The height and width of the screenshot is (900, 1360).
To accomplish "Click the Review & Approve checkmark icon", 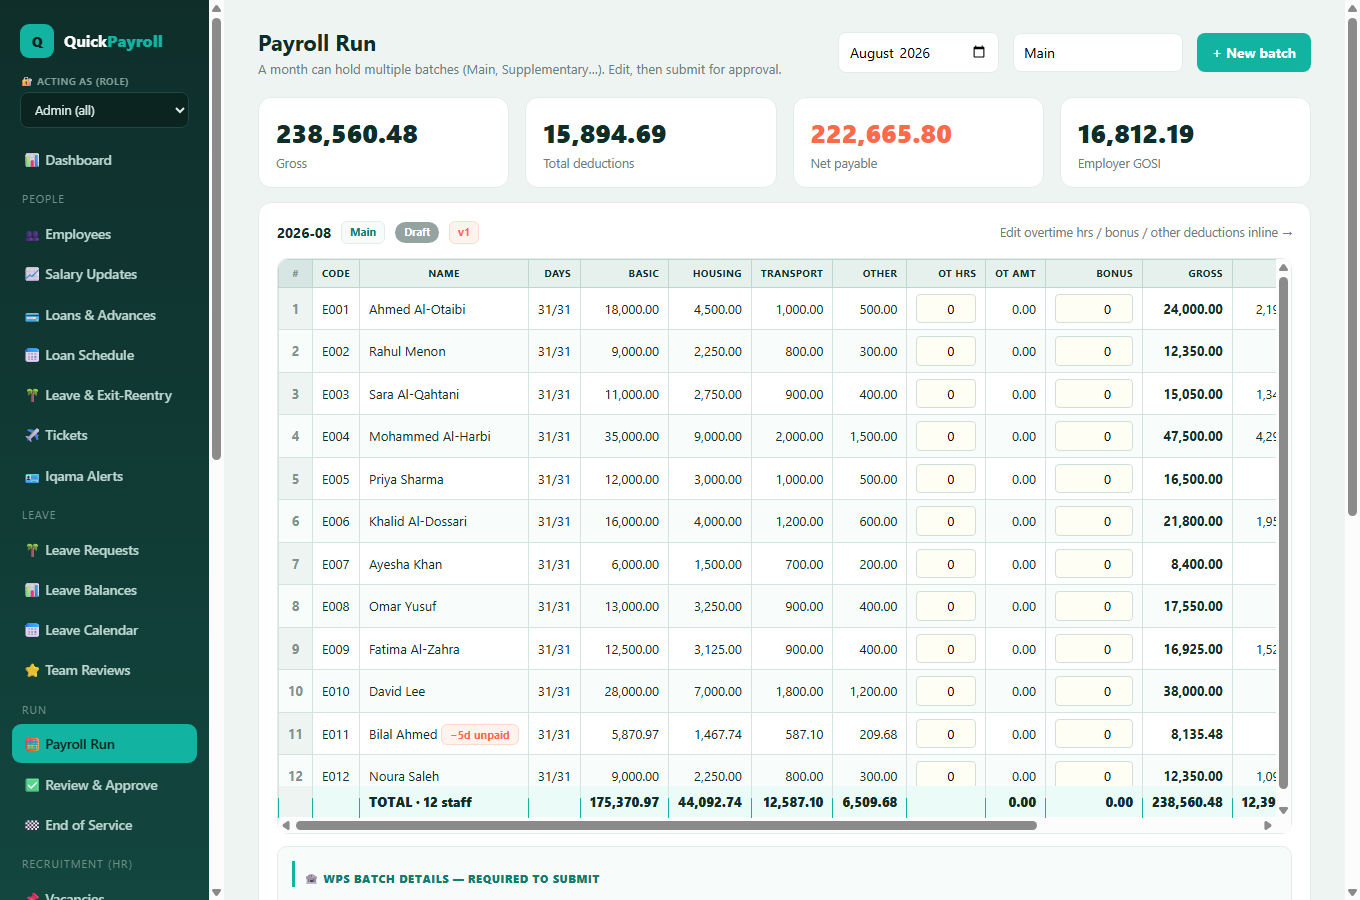I will [x=32, y=785].
